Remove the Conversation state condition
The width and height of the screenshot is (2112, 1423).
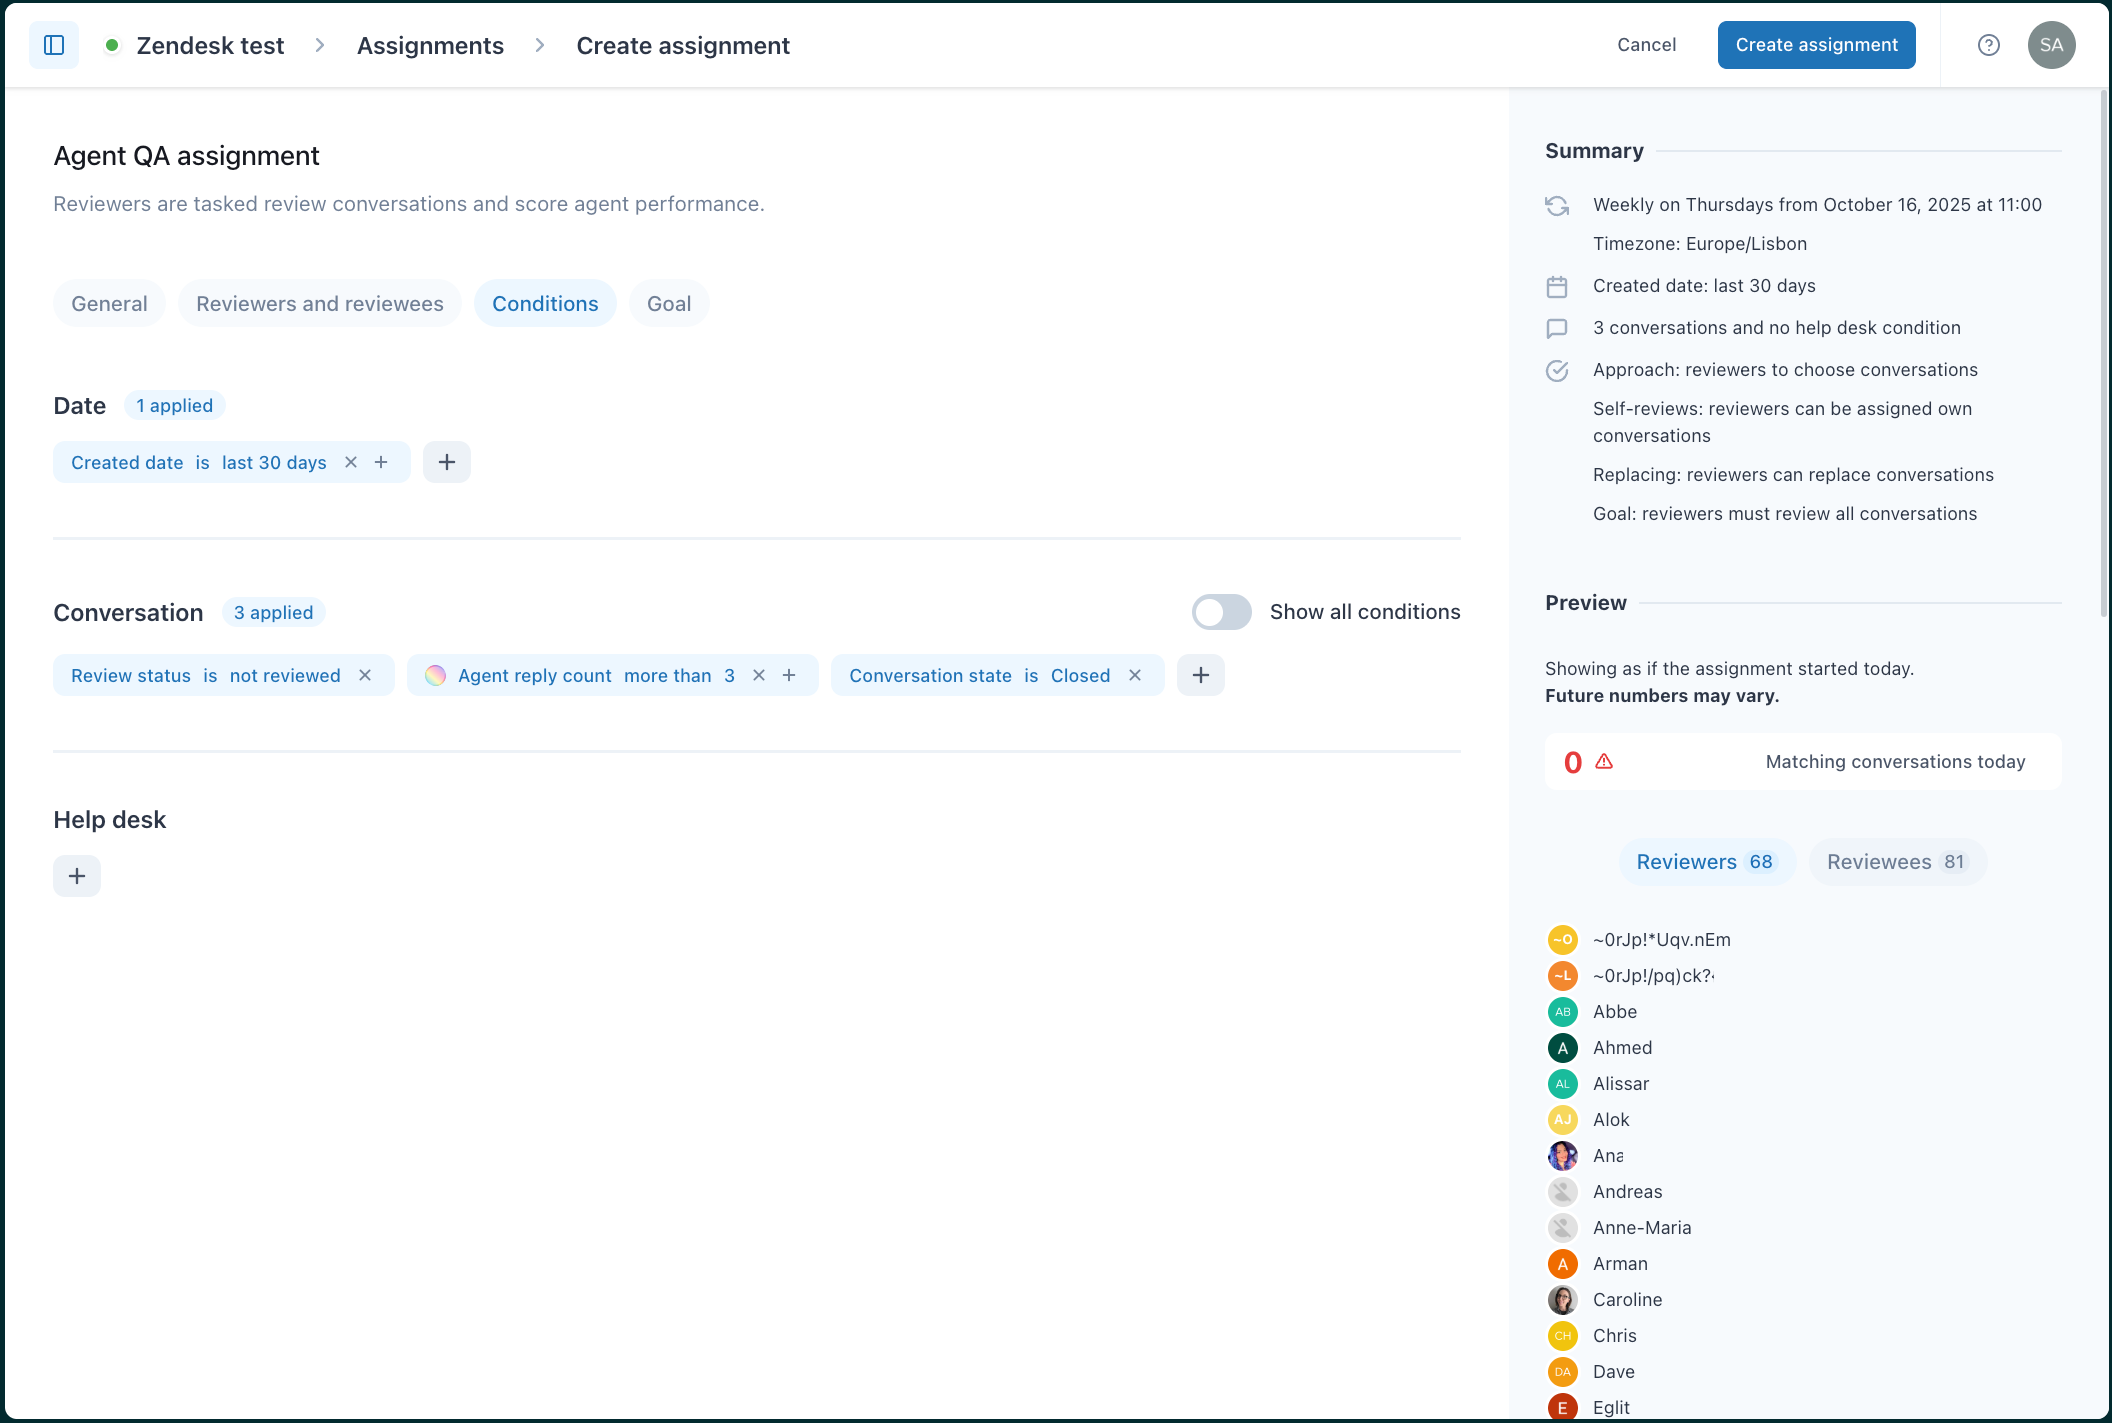coord(1135,675)
